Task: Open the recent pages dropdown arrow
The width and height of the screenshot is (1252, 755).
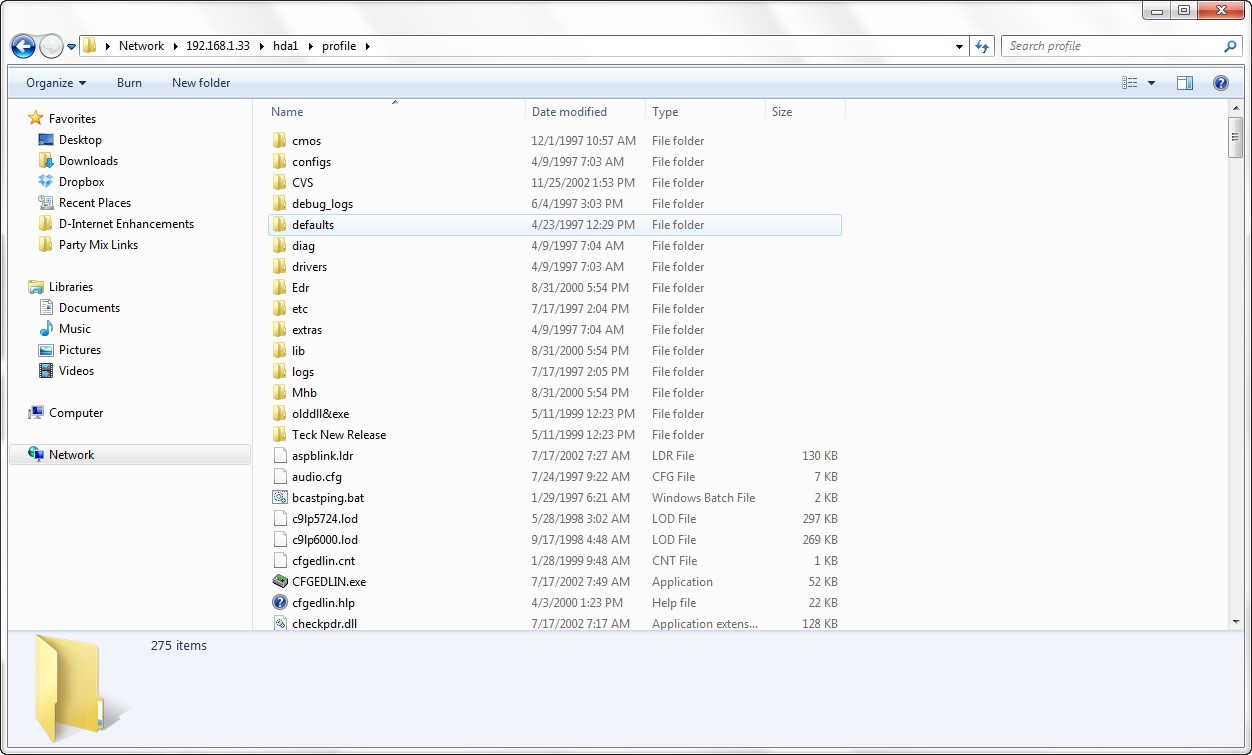Action: 72,47
